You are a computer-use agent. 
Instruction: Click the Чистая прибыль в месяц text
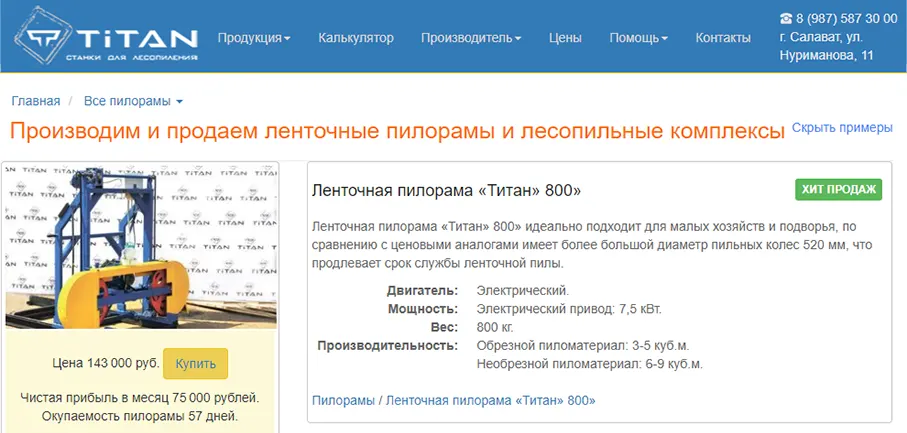(x=140, y=398)
